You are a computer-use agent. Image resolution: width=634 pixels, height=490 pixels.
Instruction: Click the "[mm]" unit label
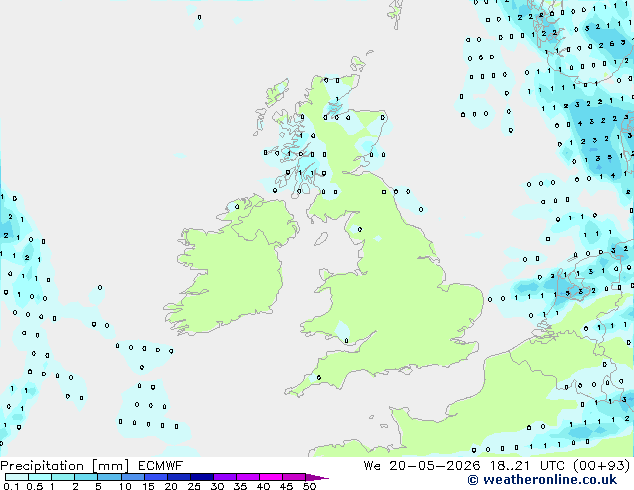(110, 466)
